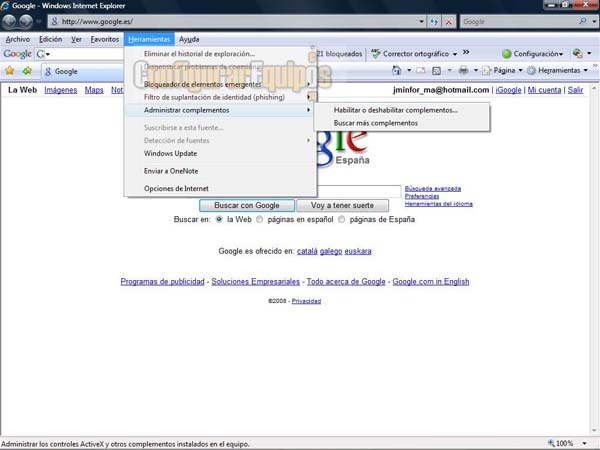Open the Archivo menu
Viewport: 600px width, 450px height.
18,39
